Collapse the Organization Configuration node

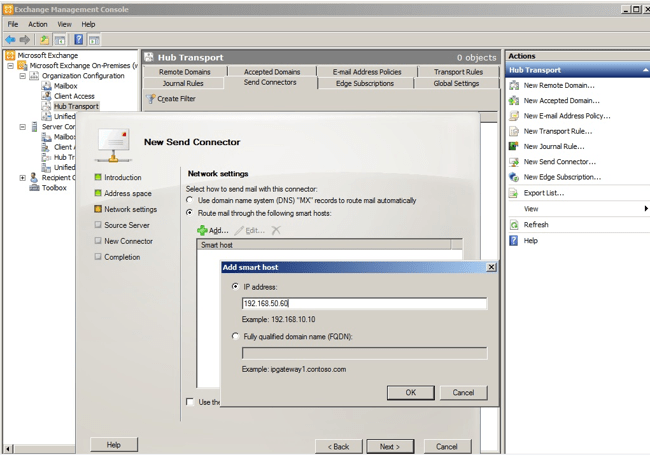click(22, 76)
